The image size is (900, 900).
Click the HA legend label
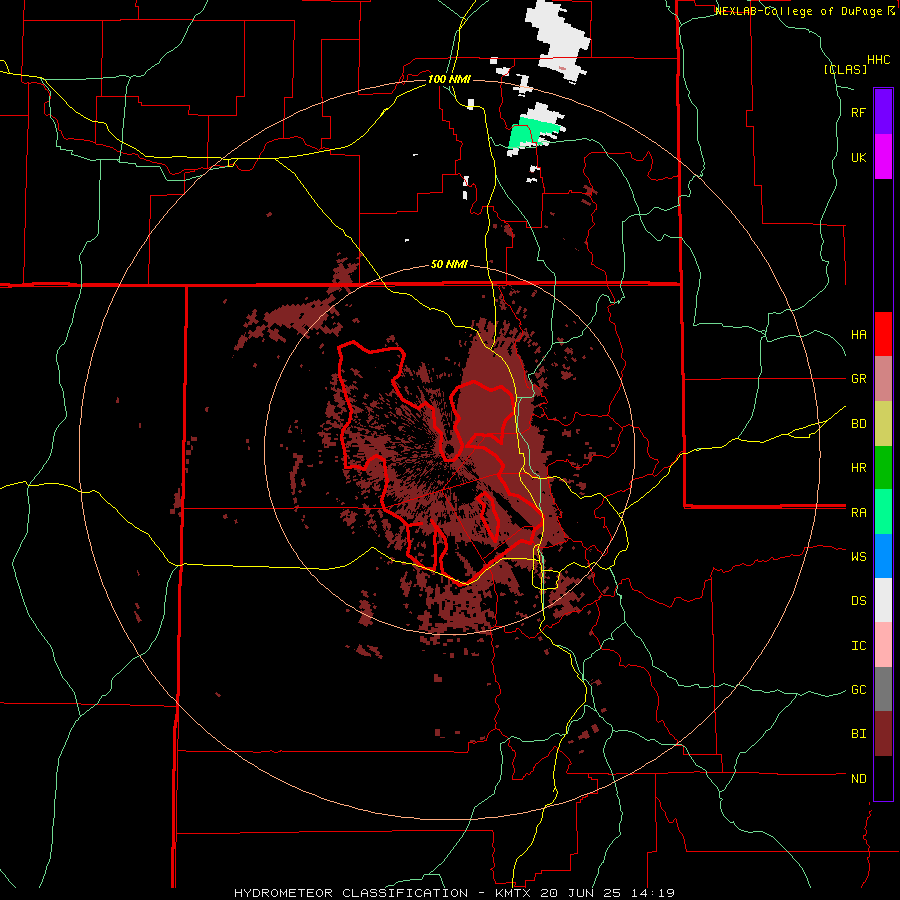tap(858, 335)
